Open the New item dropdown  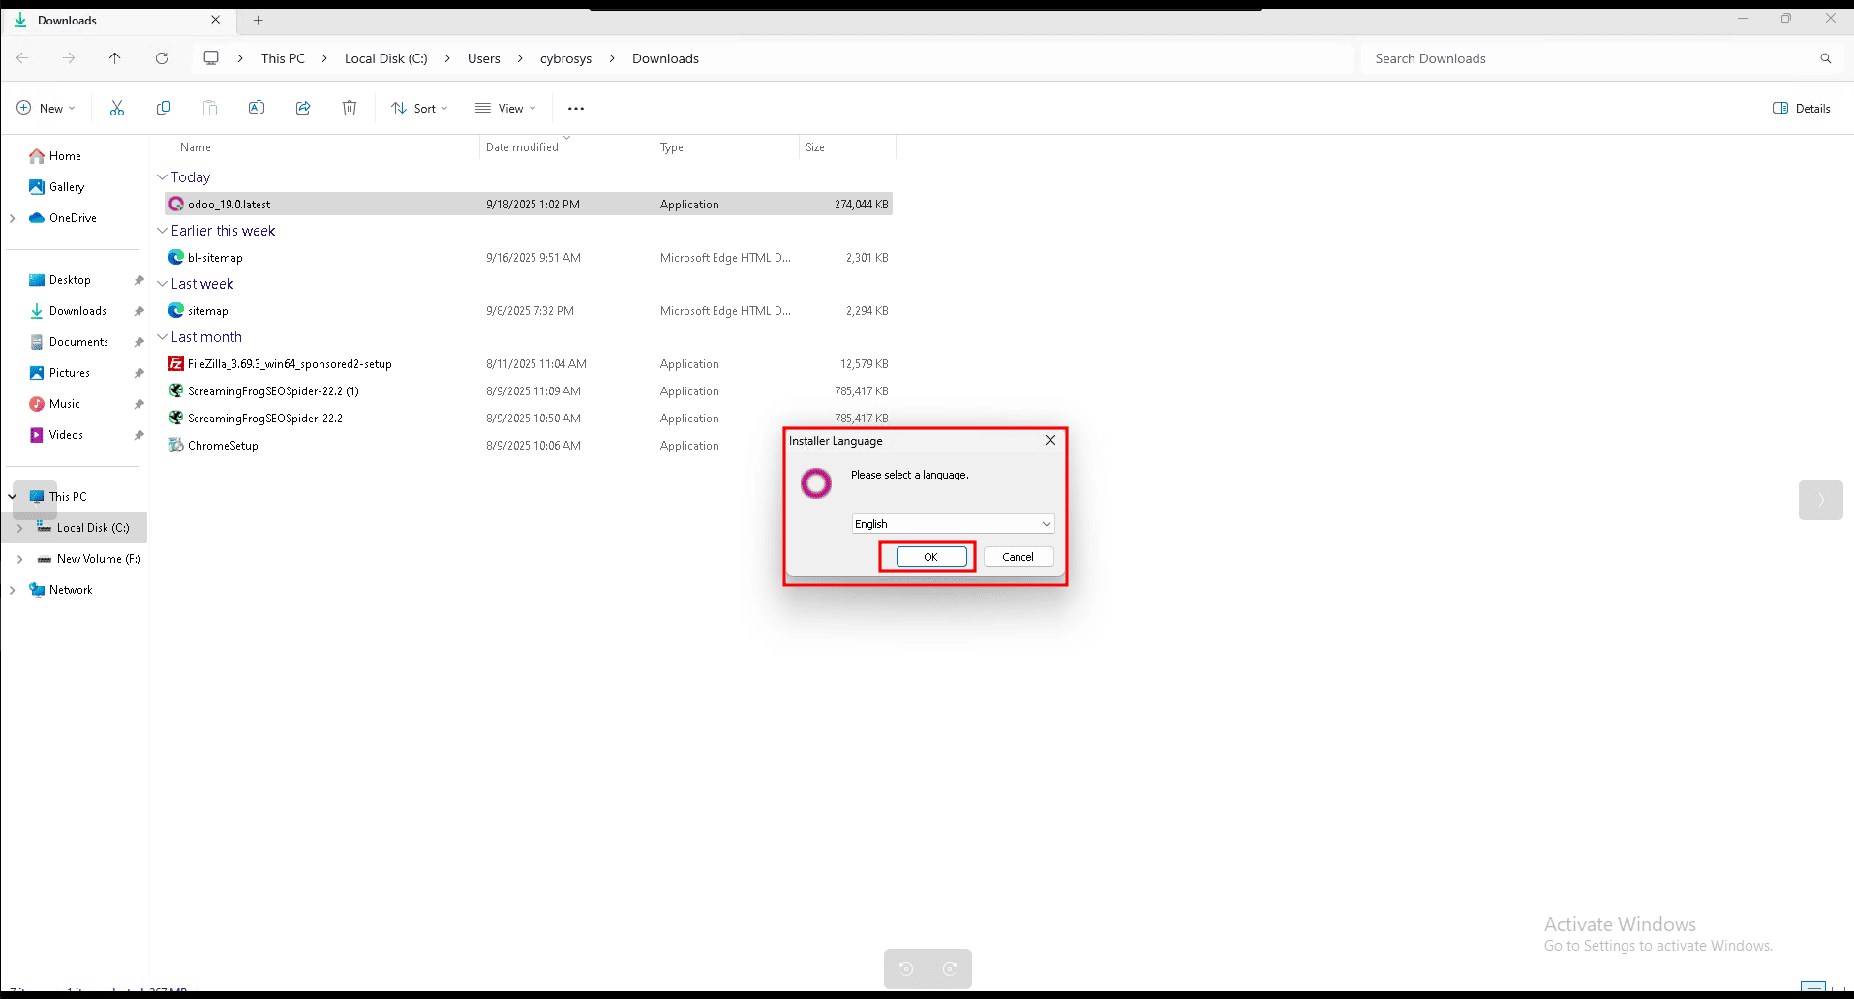(46, 108)
